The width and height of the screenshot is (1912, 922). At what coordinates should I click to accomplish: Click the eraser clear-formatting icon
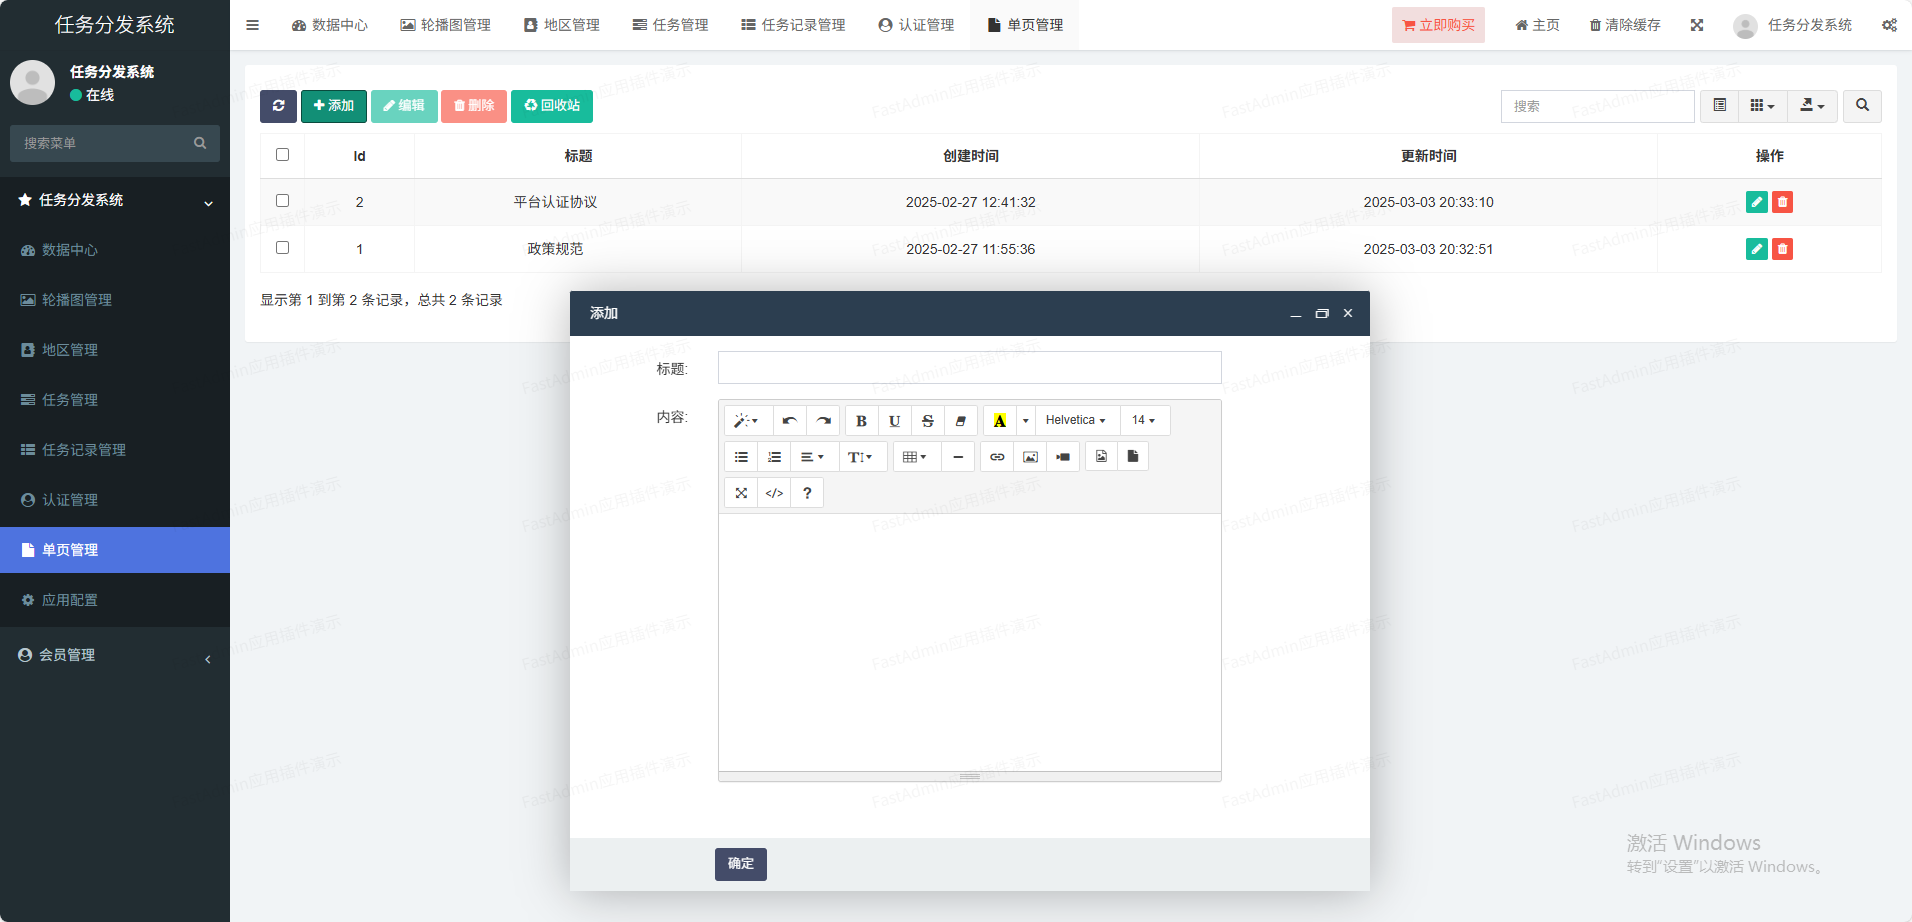[x=960, y=421]
